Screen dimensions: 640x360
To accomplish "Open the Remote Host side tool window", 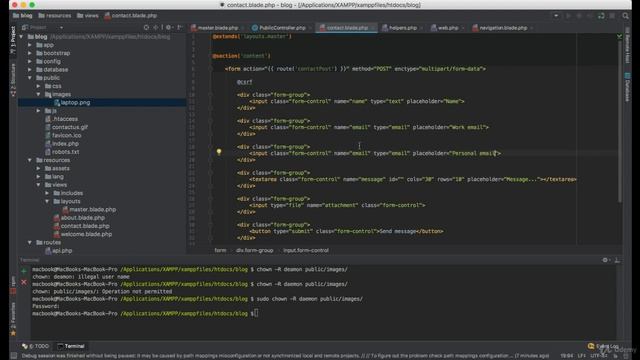I will pos(627,46).
